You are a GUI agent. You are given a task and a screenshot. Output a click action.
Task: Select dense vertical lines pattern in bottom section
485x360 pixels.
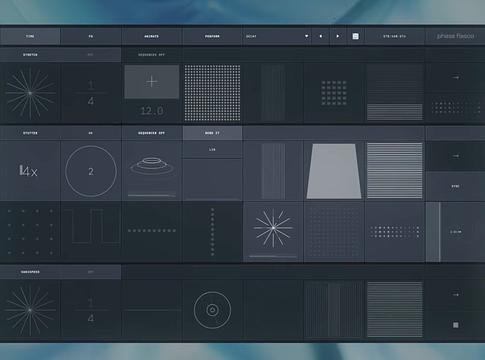pyautogui.click(x=334, y=310)
